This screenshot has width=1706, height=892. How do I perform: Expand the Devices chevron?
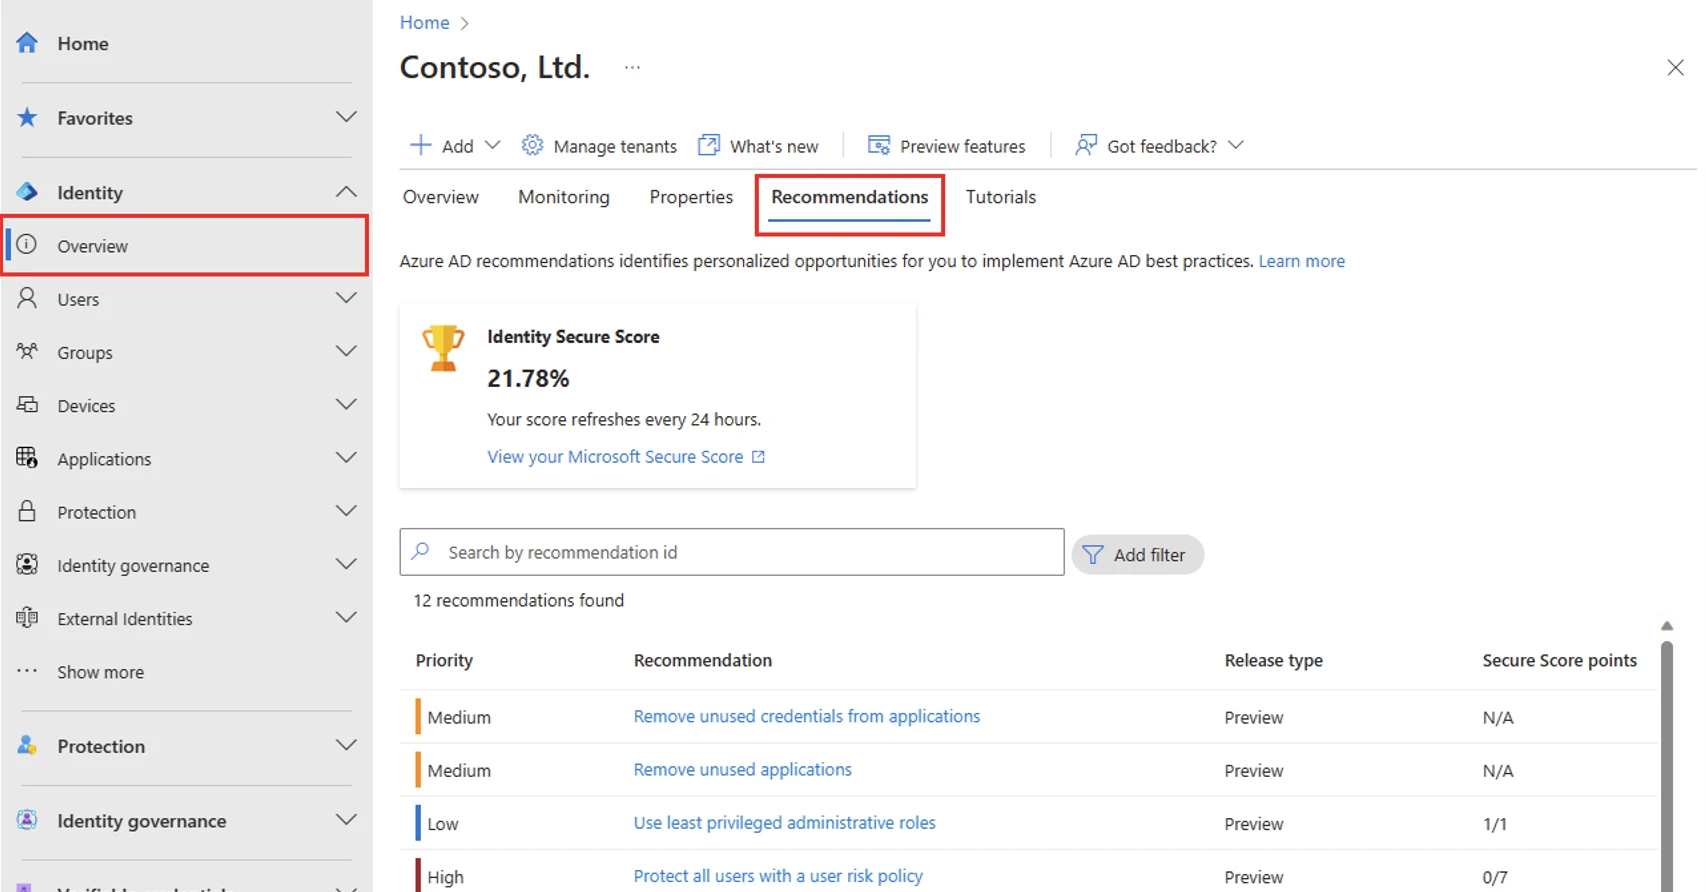[346, 404]
